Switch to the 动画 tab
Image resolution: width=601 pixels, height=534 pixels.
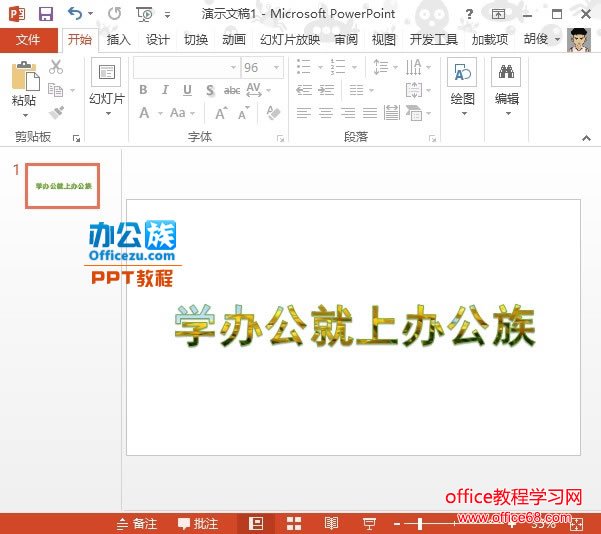(234, 39)
